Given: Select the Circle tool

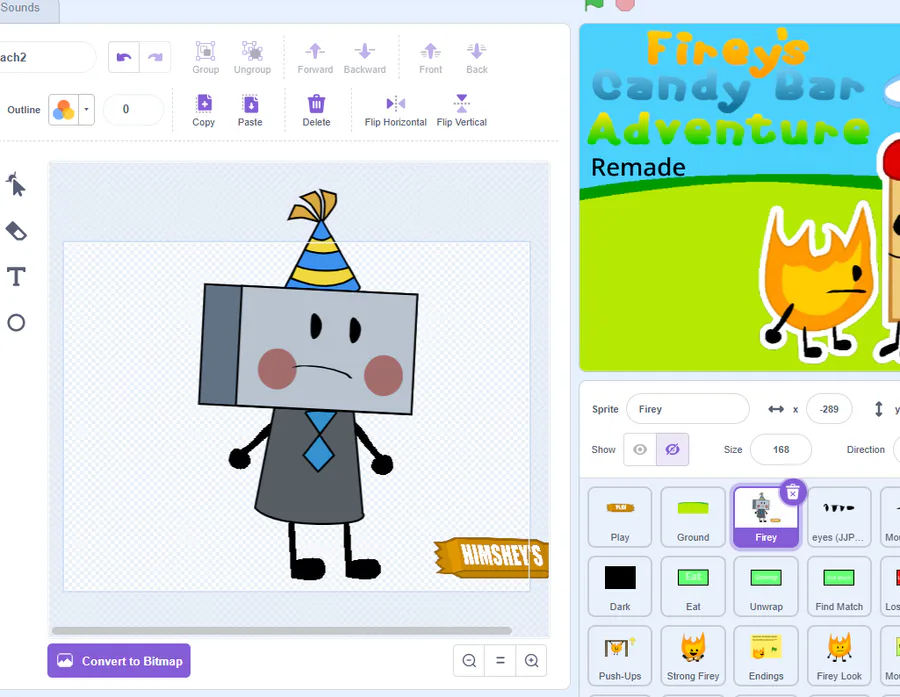Looking at the screenshot, I should pos(16,323).
